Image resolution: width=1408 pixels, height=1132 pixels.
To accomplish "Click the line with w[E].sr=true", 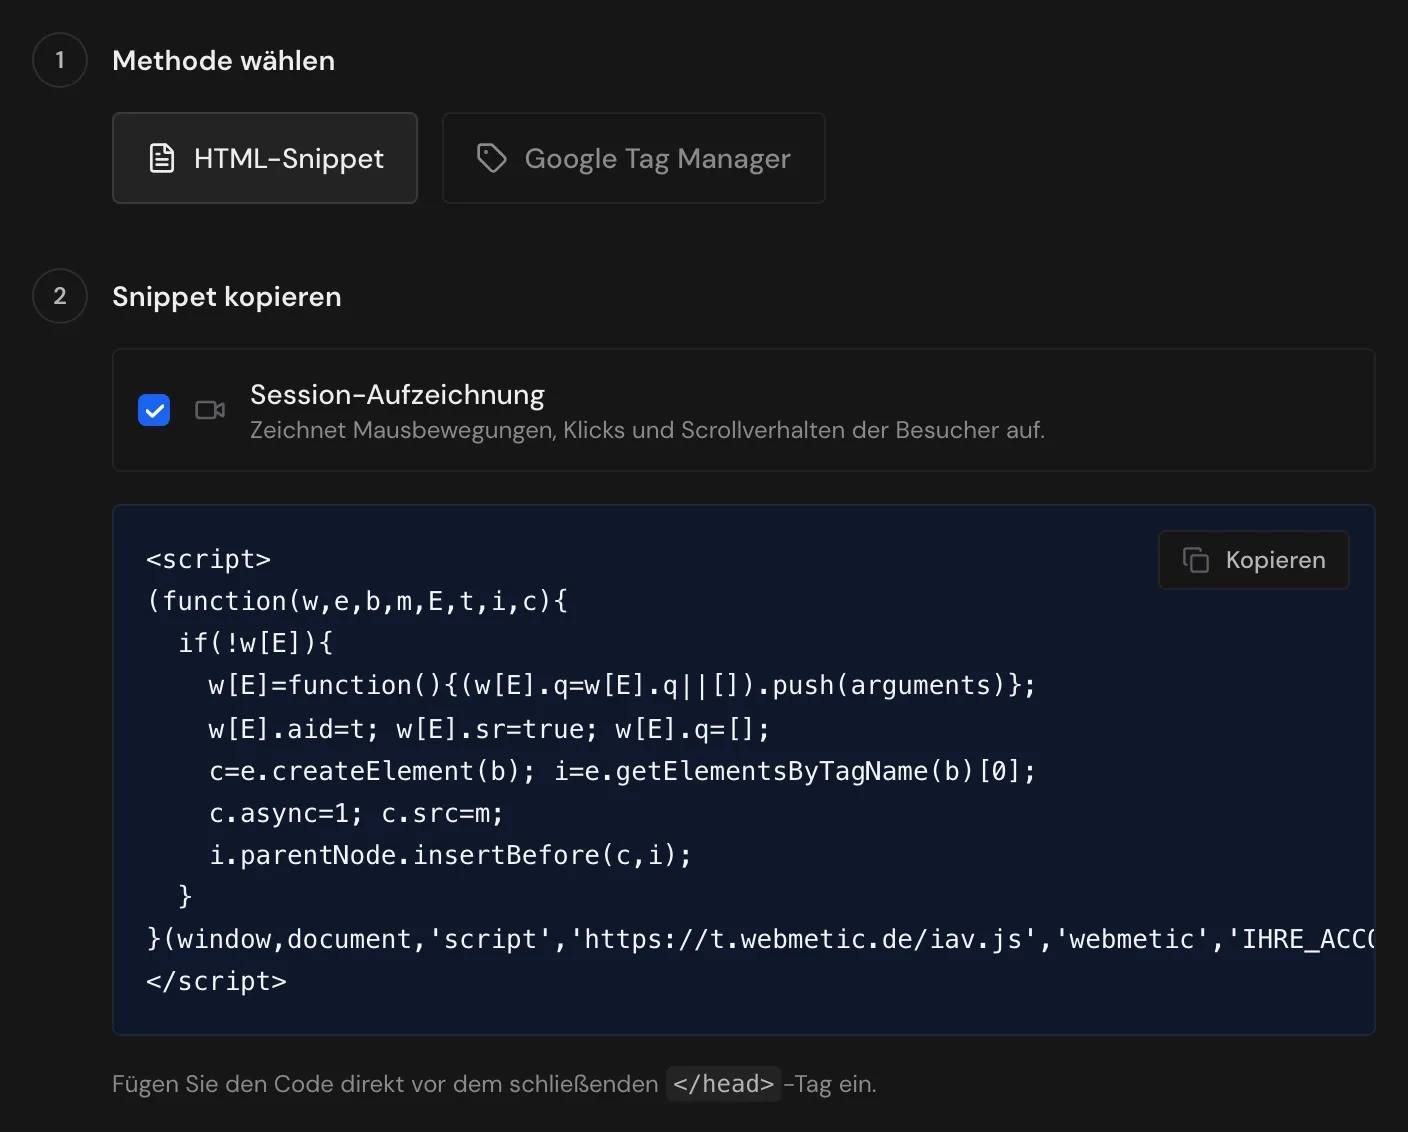I will 489,729.
